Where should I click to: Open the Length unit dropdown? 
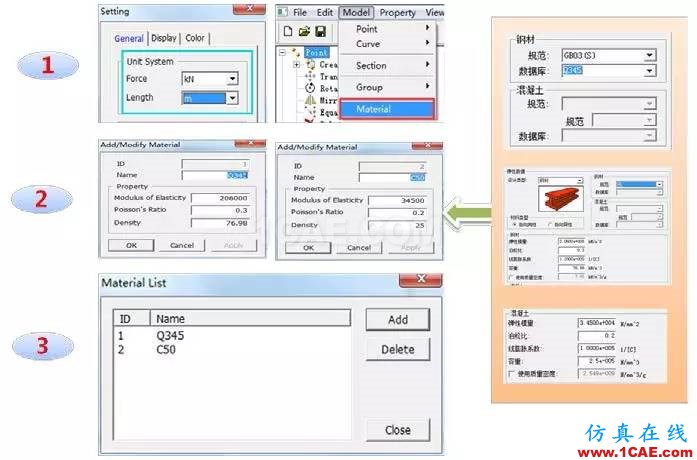232,98
